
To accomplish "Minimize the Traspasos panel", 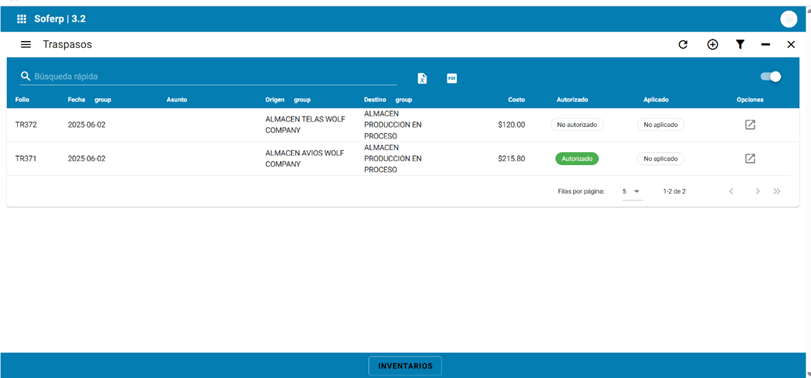I will [x=765, y=45].
